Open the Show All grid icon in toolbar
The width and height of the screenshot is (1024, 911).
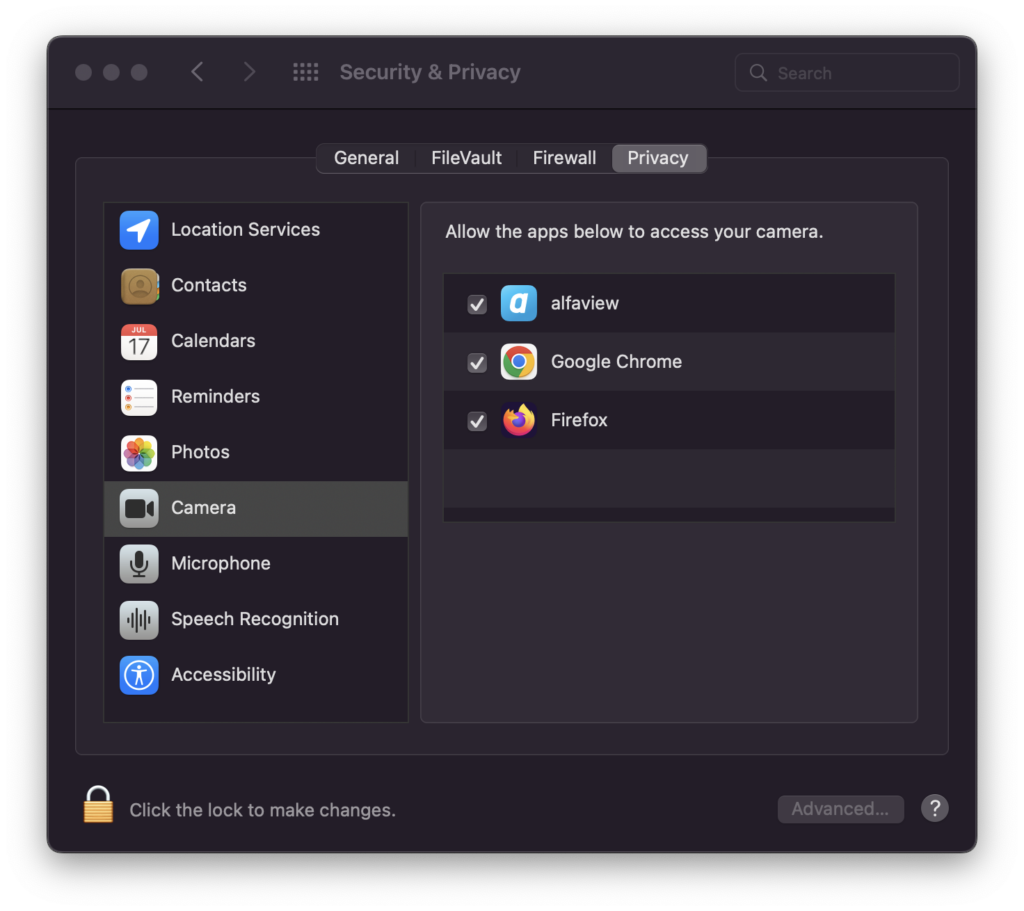click(x=305, y=71)
